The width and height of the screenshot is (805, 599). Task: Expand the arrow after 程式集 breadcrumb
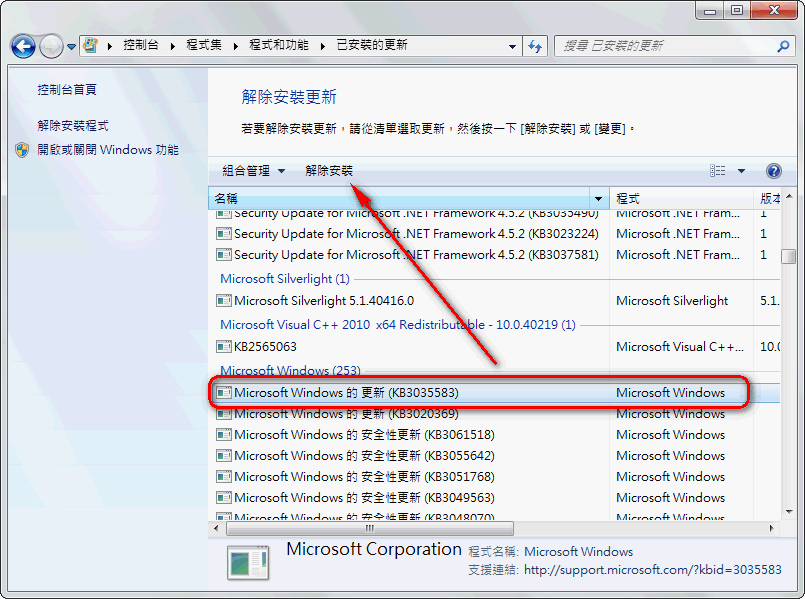[236, 46]
